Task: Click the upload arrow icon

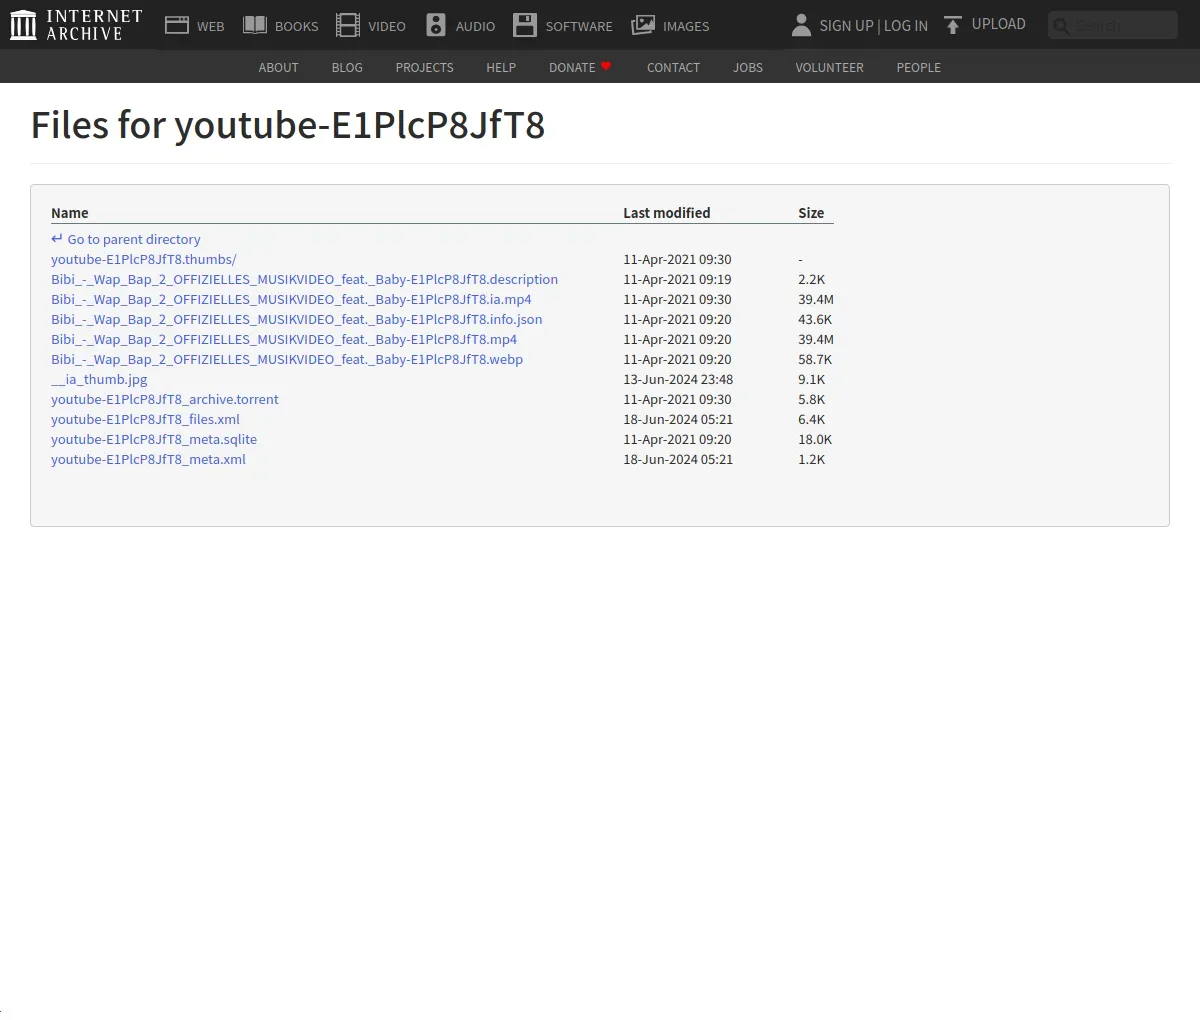Action: 953,25
